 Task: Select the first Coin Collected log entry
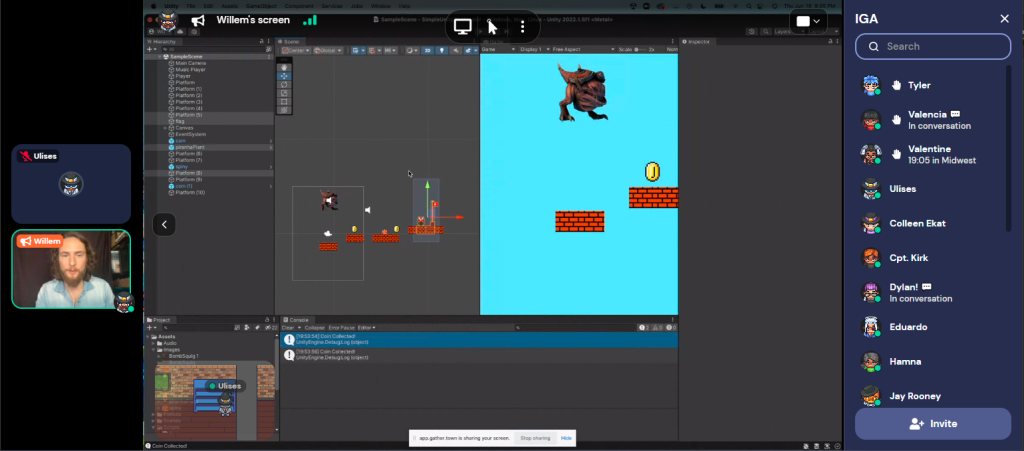click(x=479, y=339)
